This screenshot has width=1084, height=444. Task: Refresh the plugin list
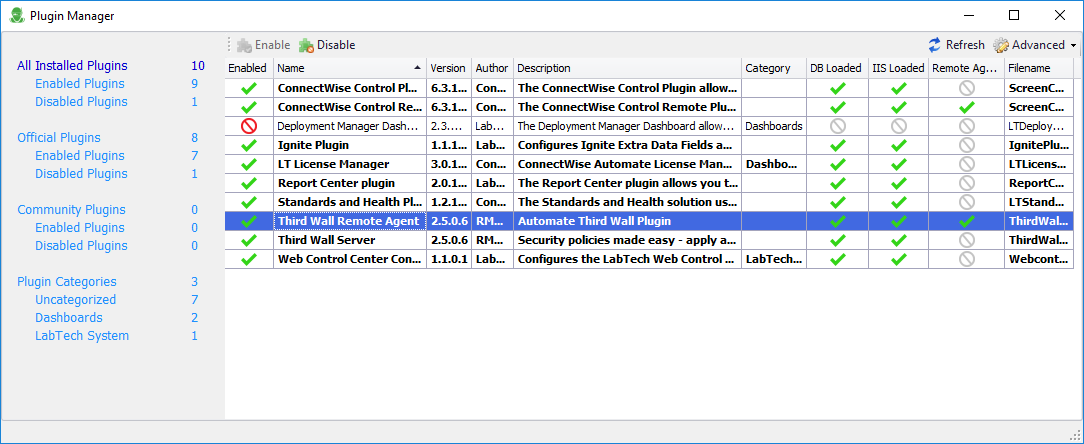tap(956, 45)
